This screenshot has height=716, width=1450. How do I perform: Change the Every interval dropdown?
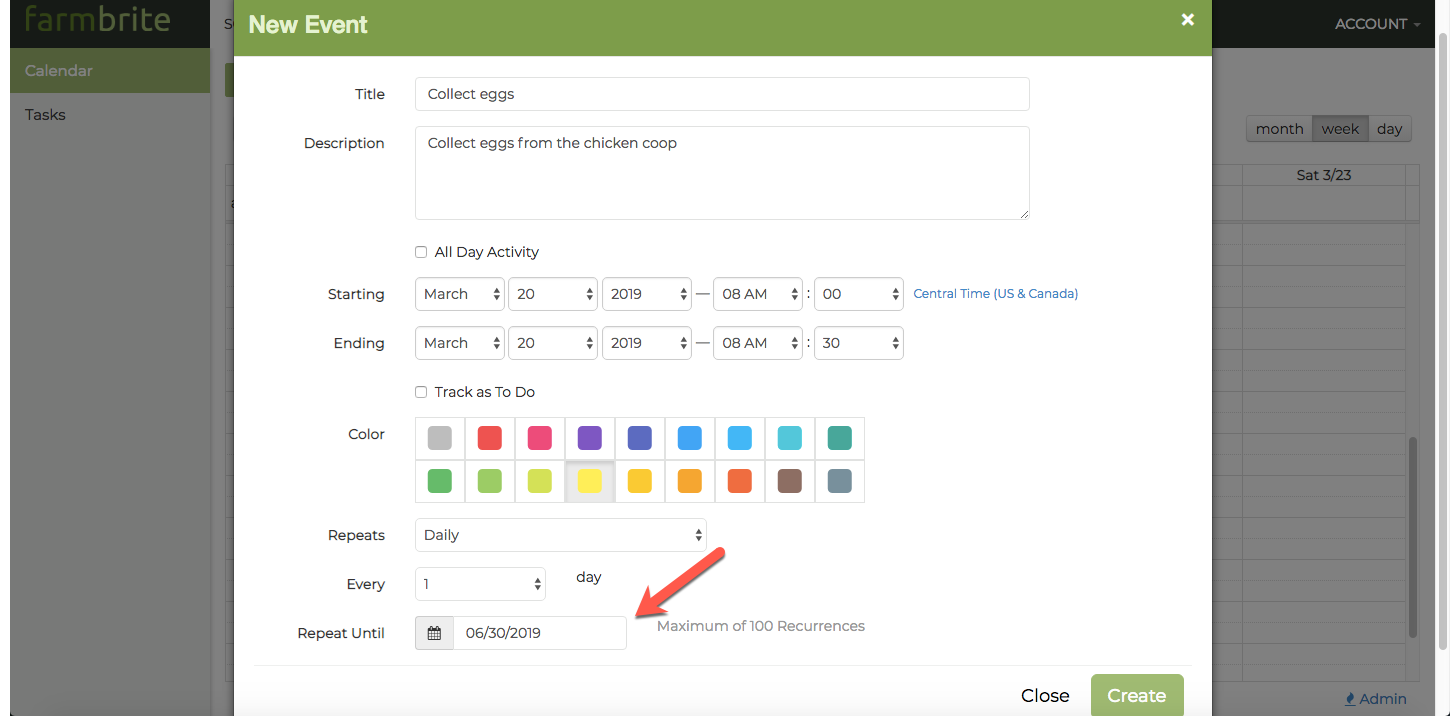480,584
